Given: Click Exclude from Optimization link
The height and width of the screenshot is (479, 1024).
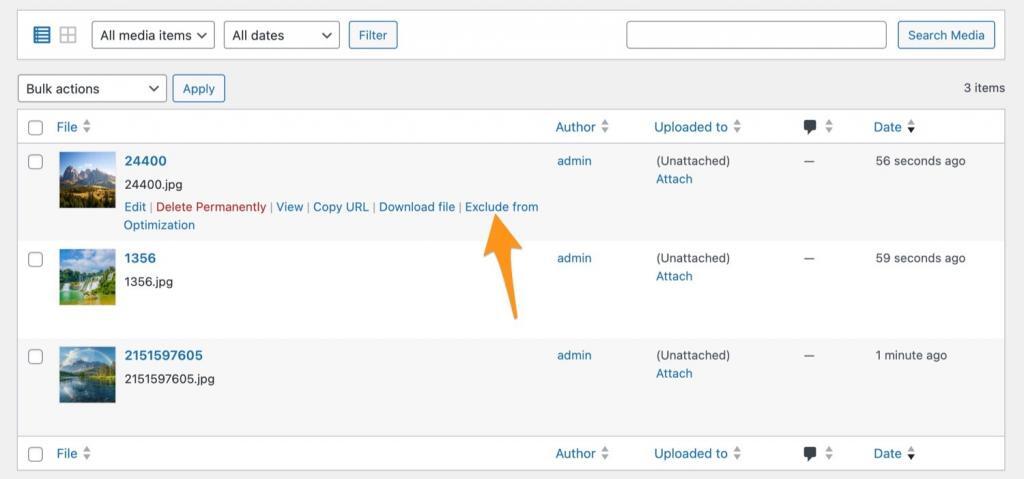Looking at the screenshot, I should pos(501,207).
